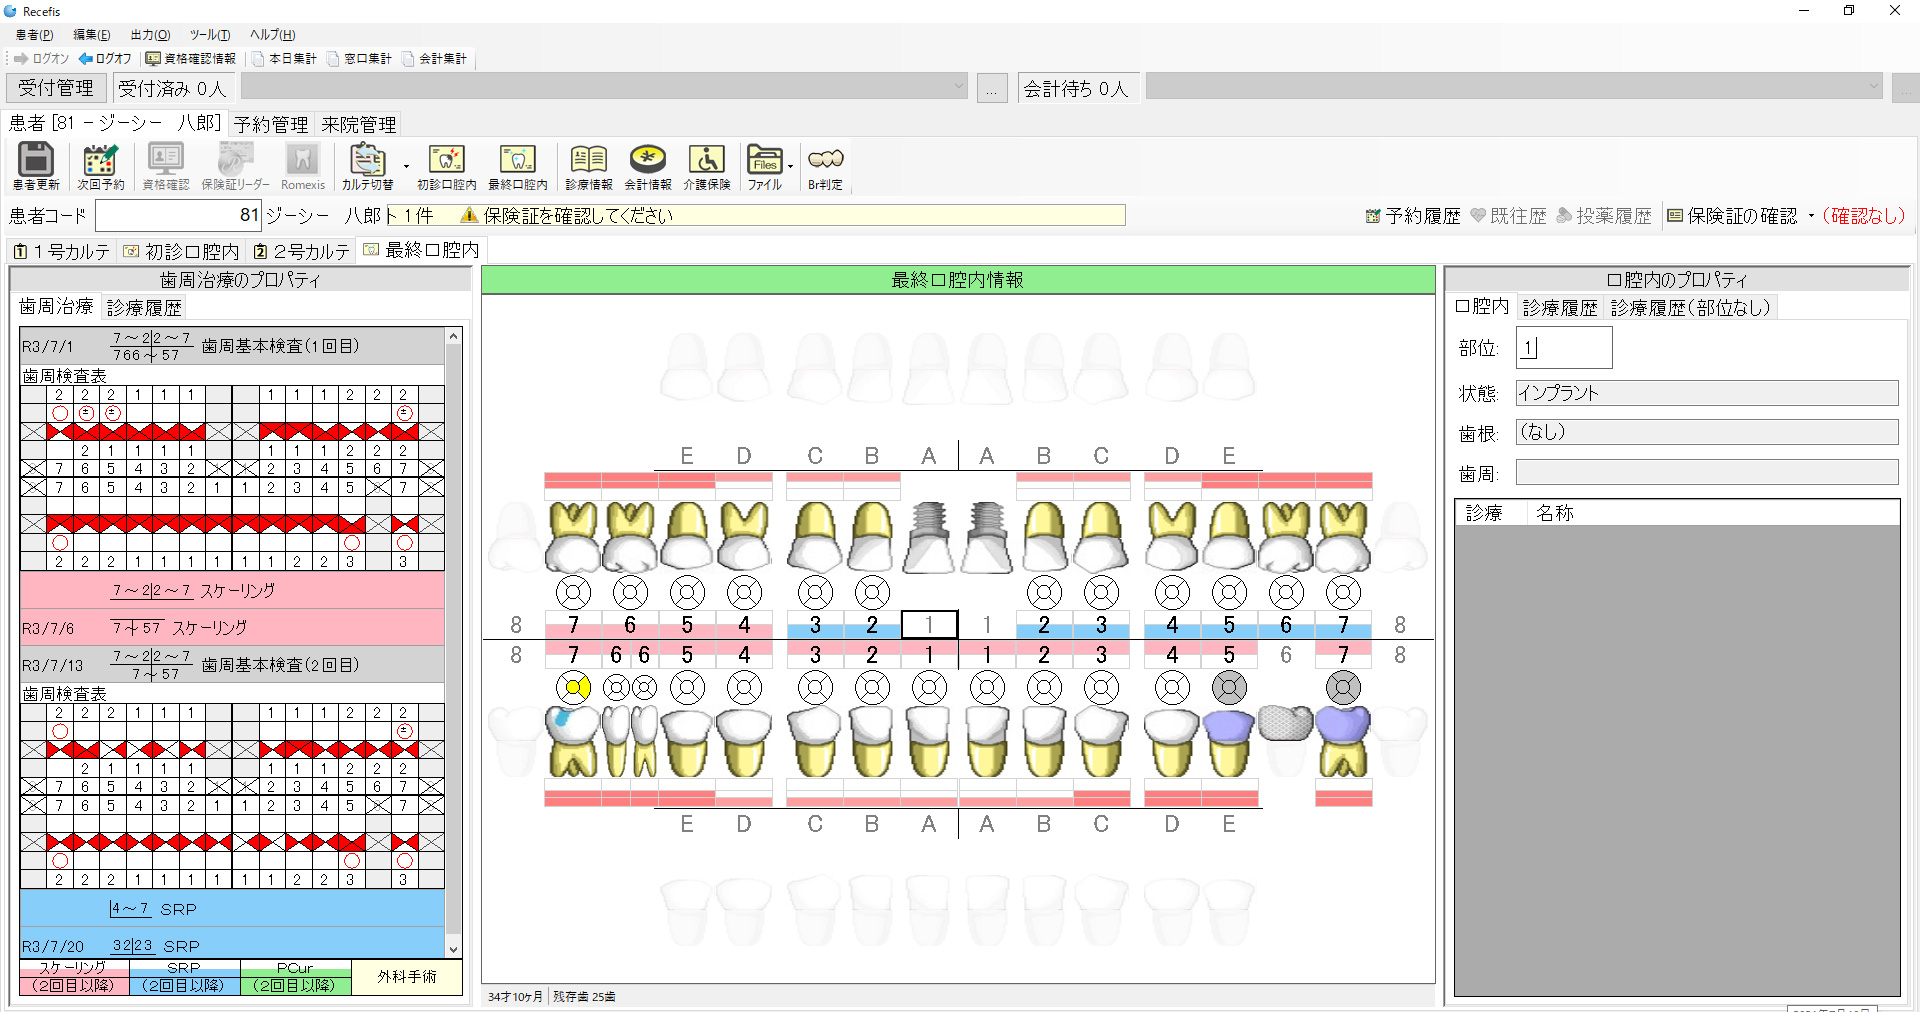Click the カルテ切替 clipboard icon
1920x1012 pixels.
tap(367, 166)
